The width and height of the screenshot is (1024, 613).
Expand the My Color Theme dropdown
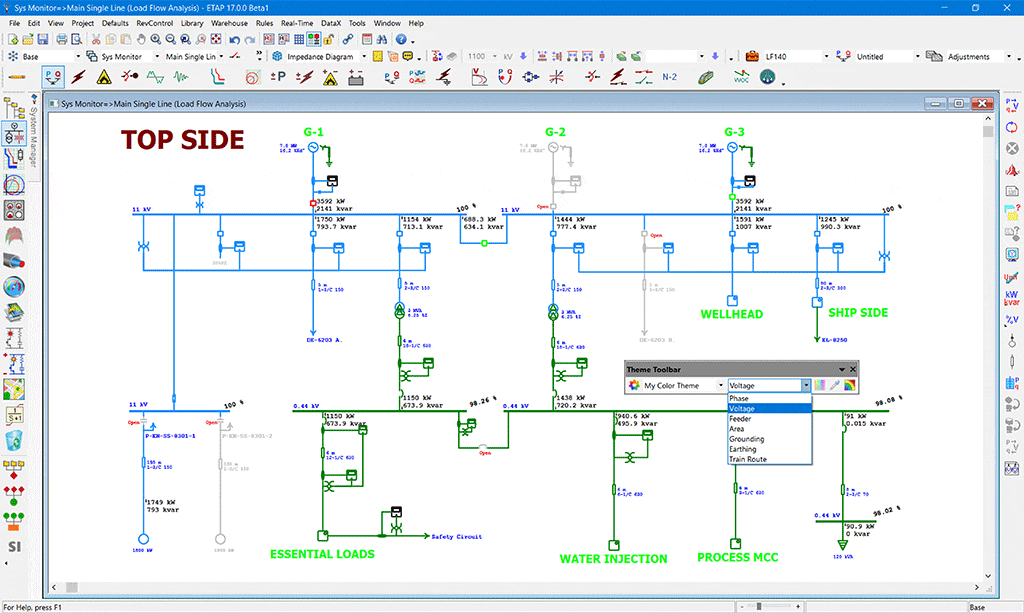coord(721,385)
